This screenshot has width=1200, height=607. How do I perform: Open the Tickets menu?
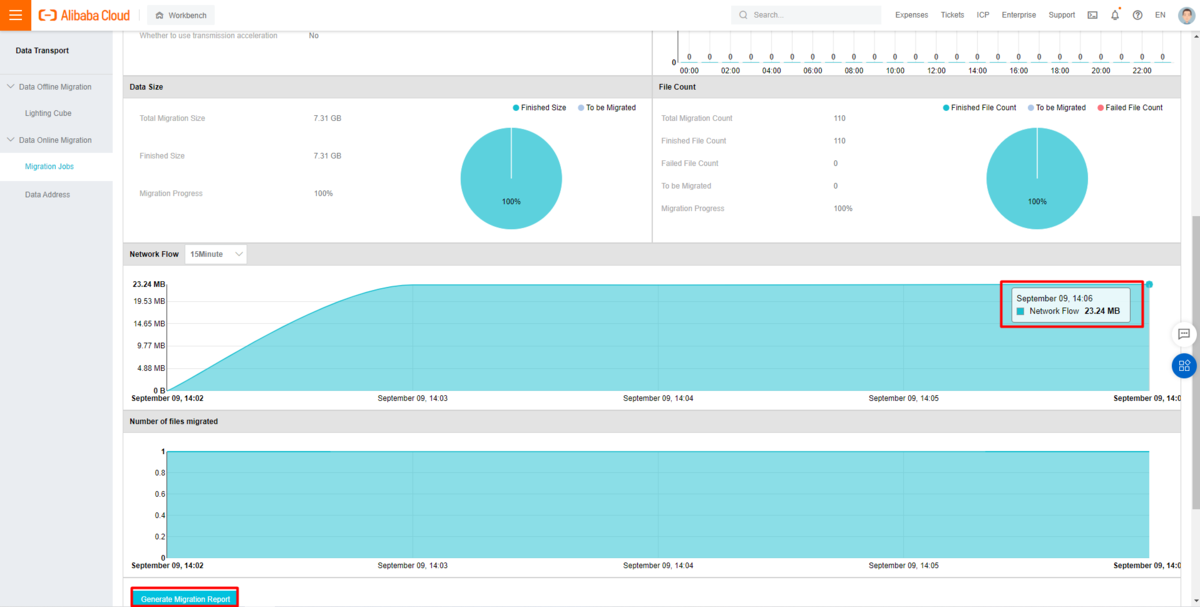[952, 15]
